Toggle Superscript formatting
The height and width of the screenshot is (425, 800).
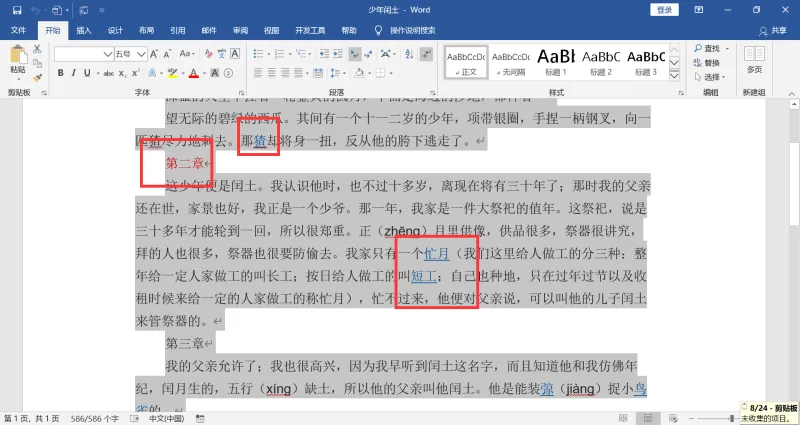tap(136, 73)
